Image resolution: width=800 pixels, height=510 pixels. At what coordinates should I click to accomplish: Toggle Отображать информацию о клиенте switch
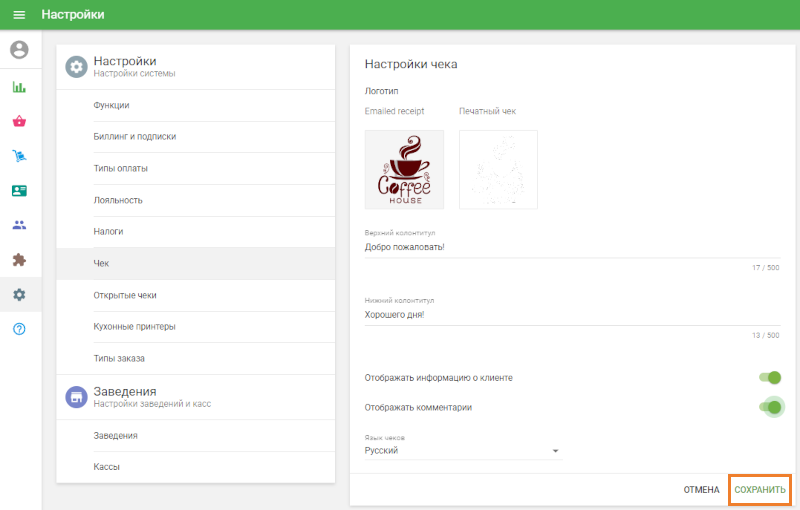(x=770, y=377)
